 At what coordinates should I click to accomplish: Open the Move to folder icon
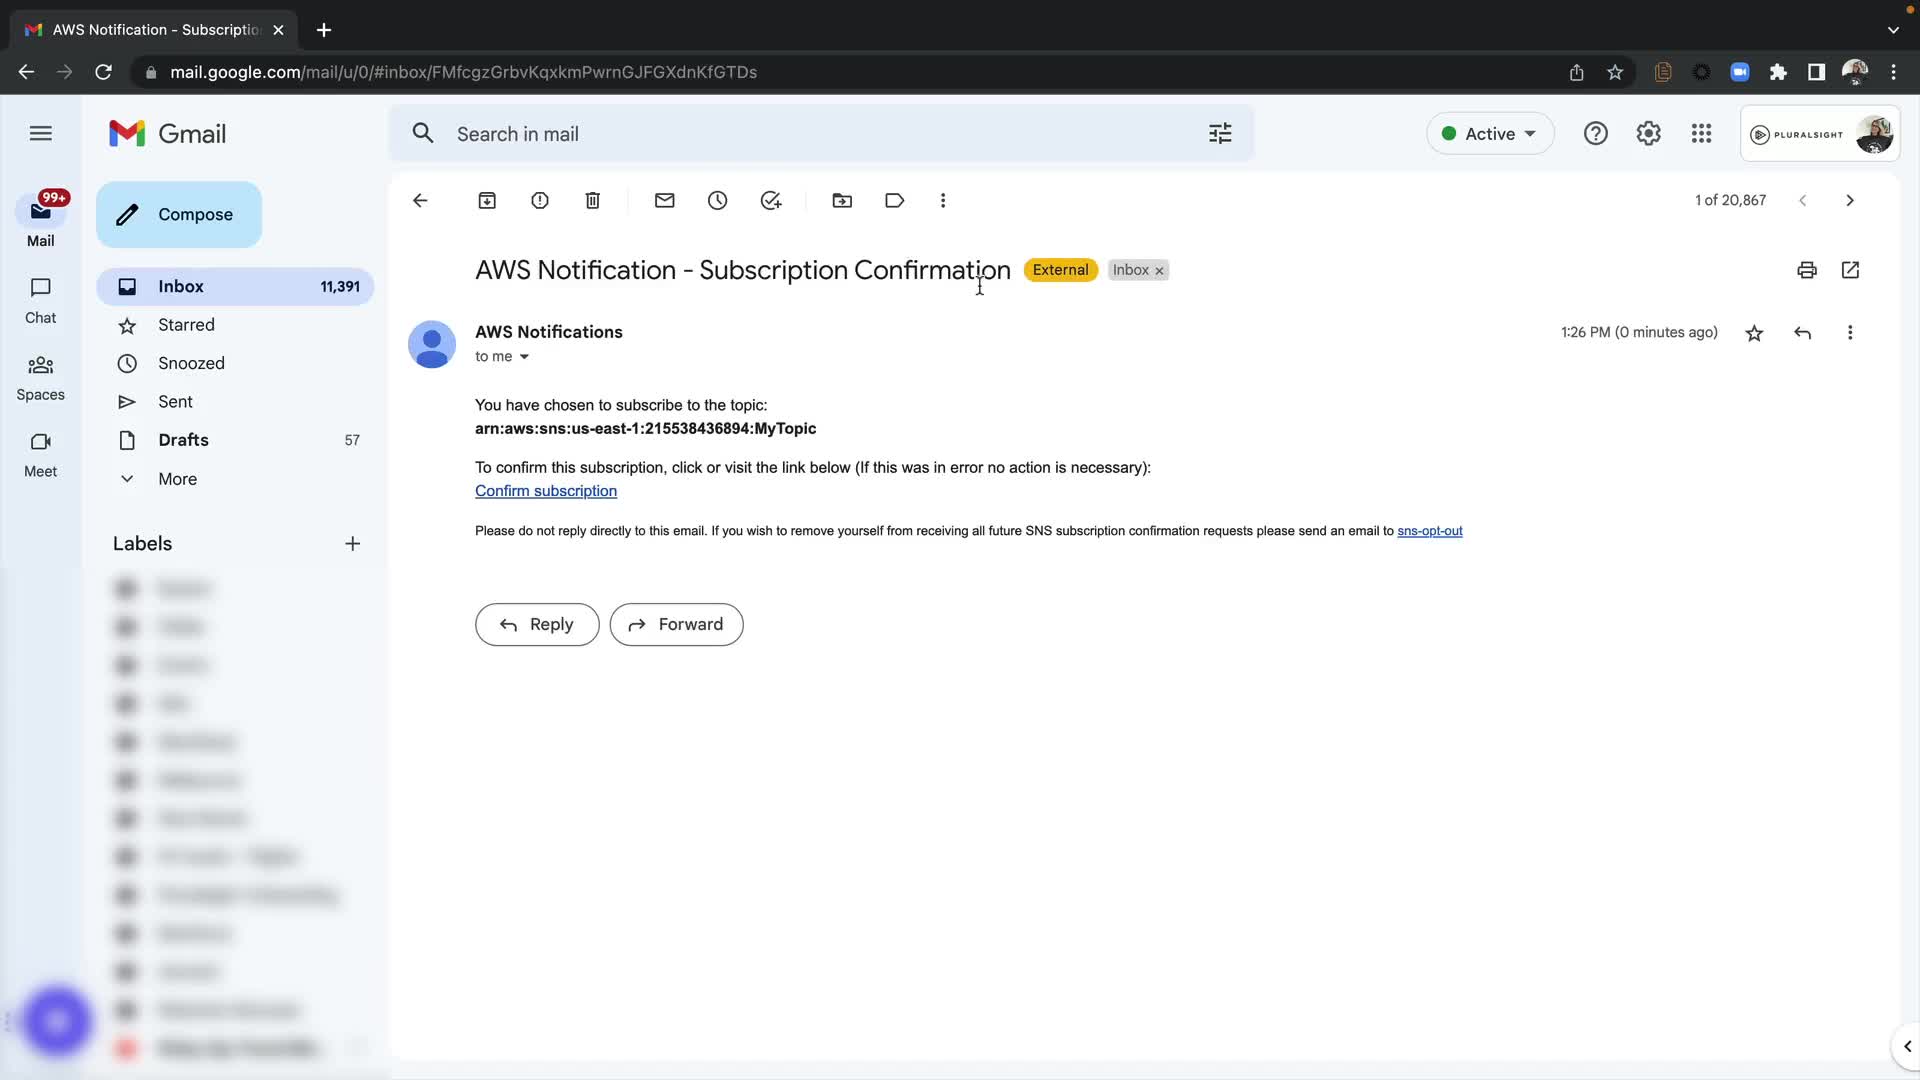click(842, 200)
